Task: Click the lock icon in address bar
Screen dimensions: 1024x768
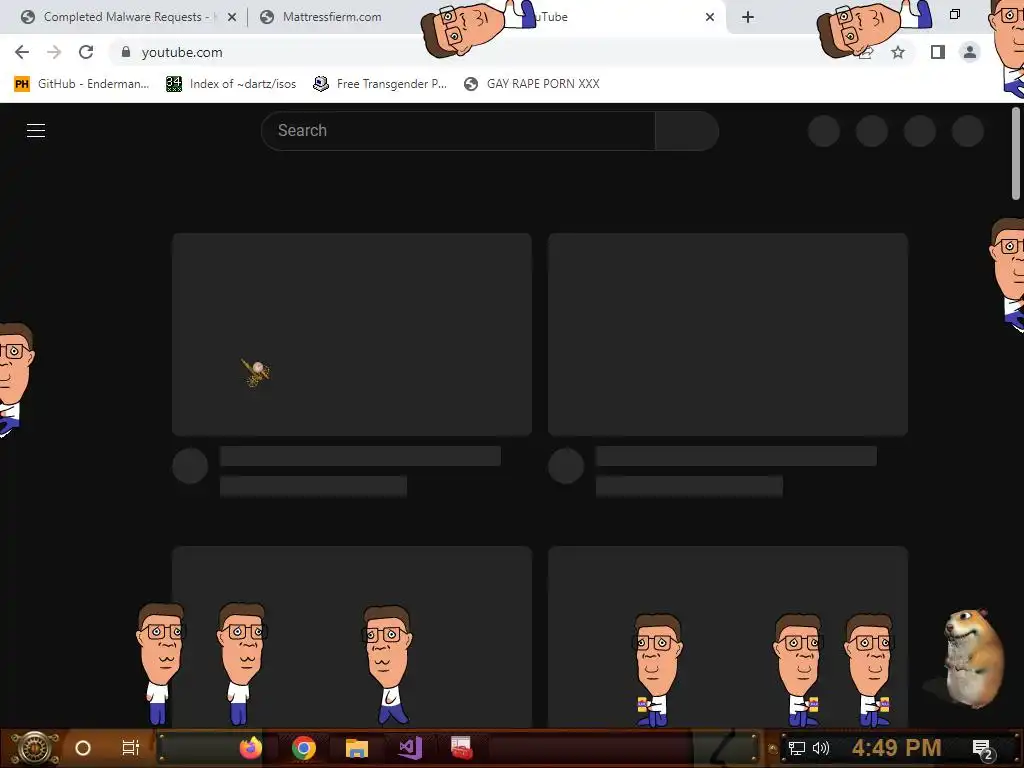Action: [x=126, y=52]
